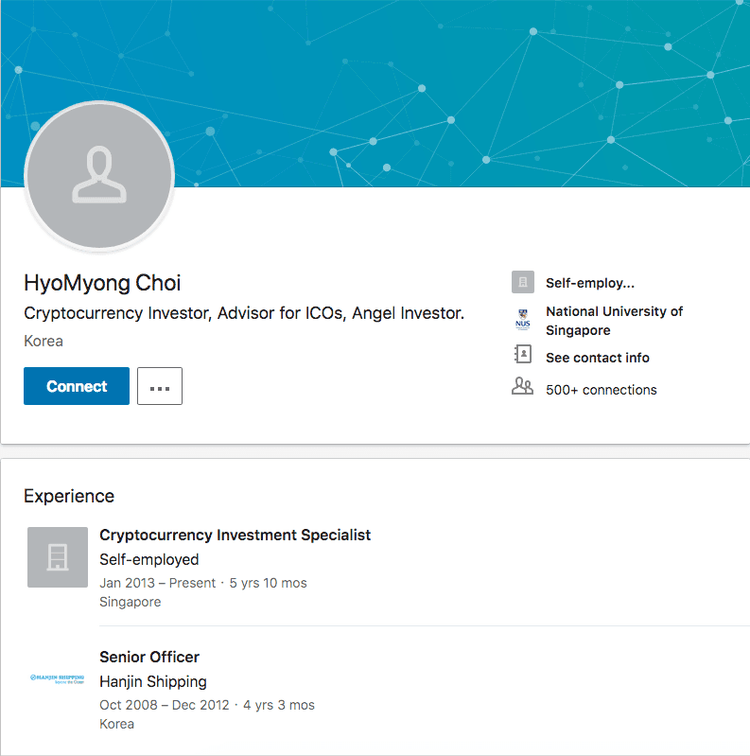Click the Self-employed building icon in sidebar
Screen dimensions: 750x756
[522, 283]
